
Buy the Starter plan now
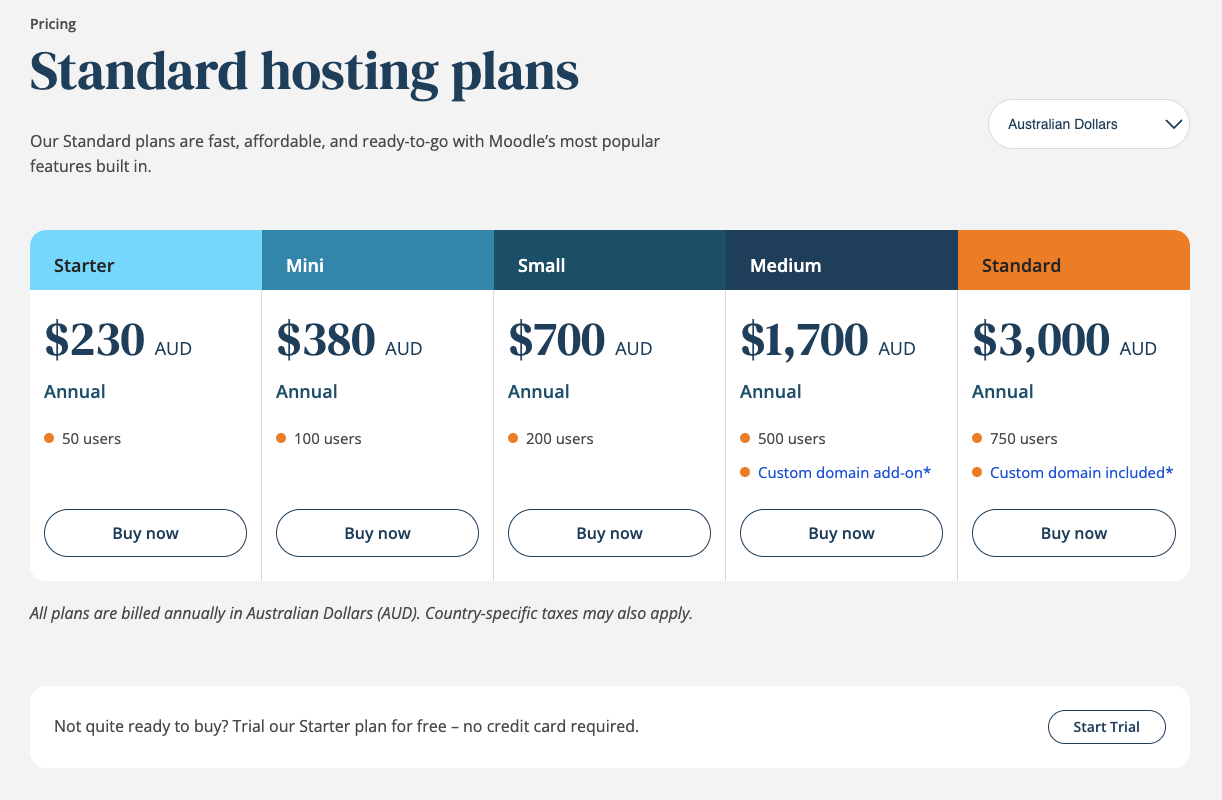click(145, 533)
